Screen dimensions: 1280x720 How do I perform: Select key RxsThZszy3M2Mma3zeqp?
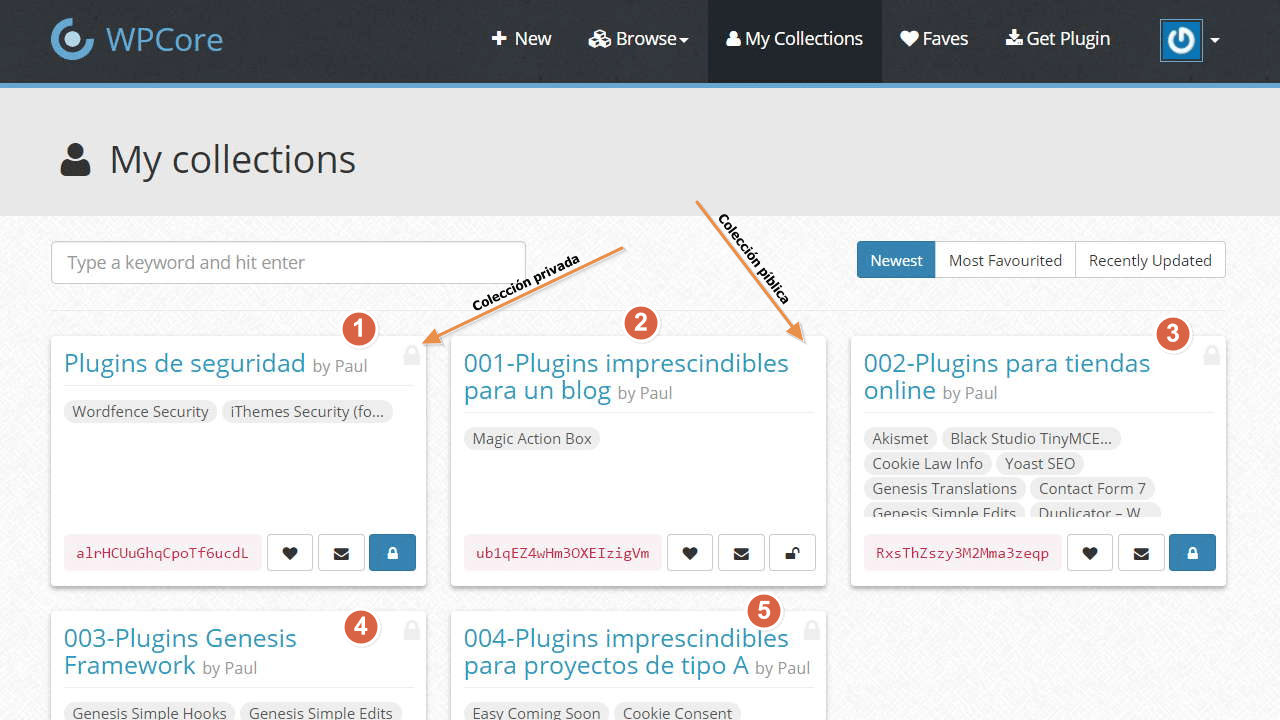pos(962,553)
